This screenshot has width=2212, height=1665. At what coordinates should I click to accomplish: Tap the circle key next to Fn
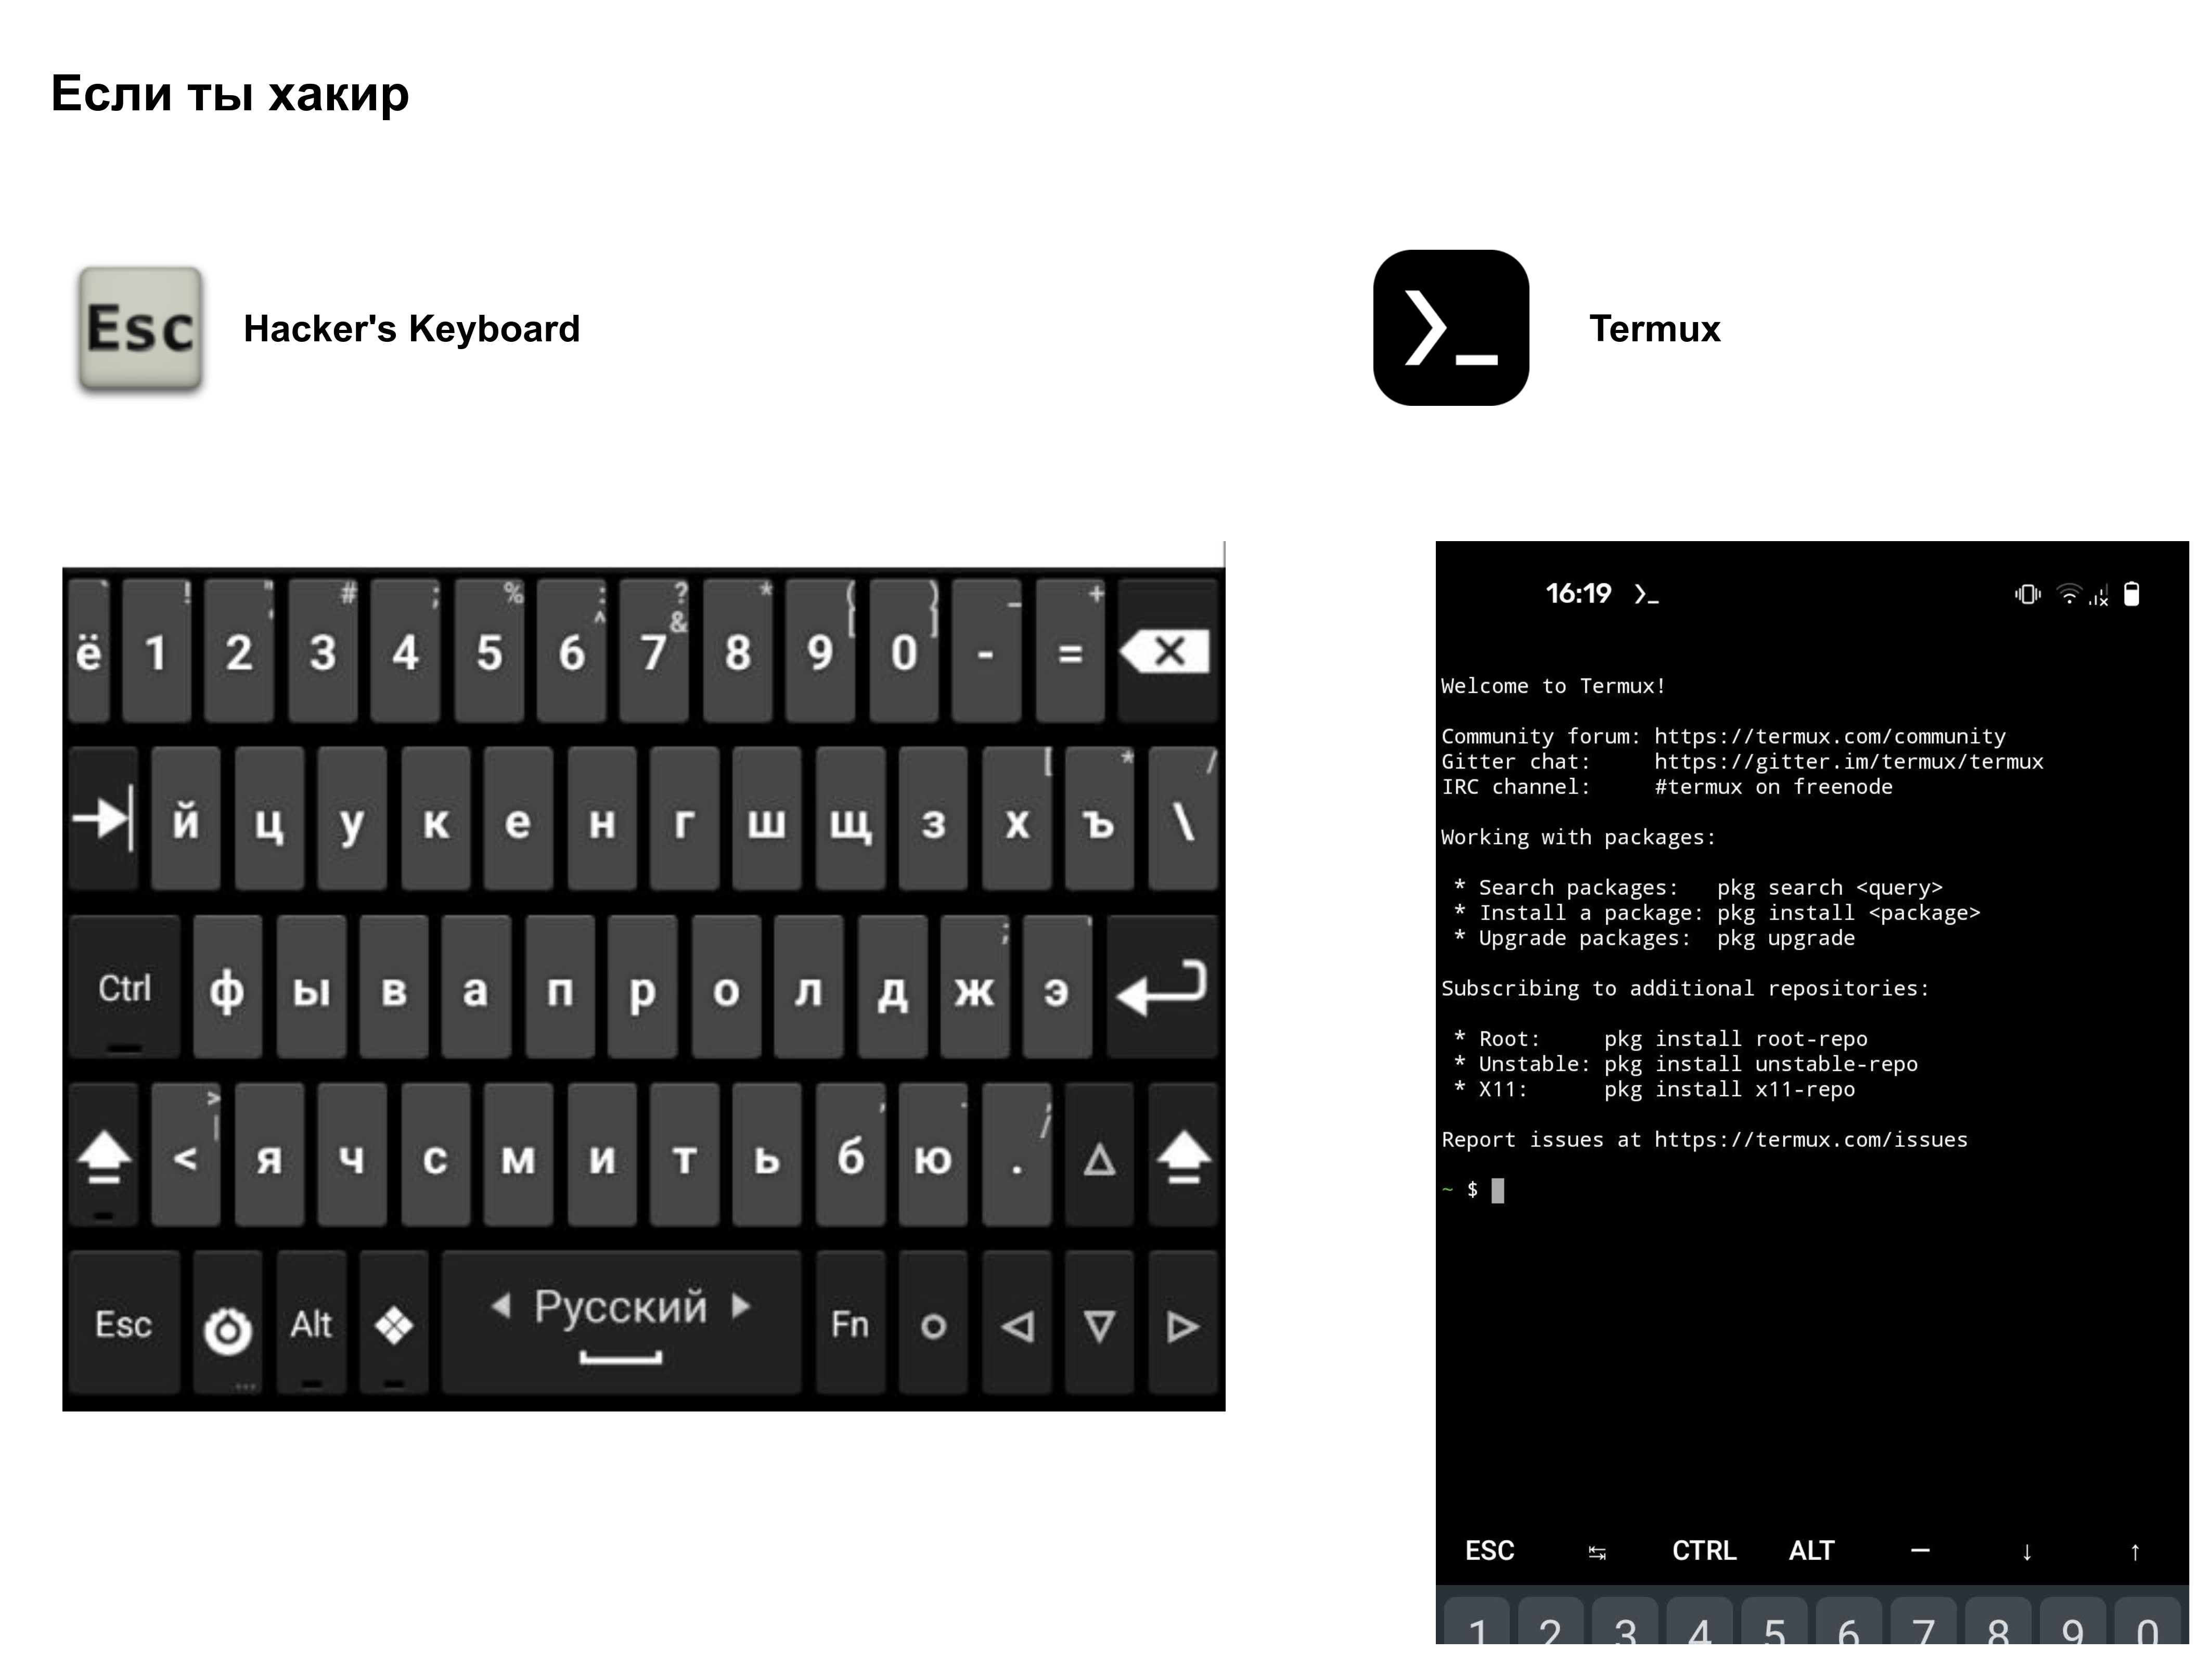click(x=932, y=1325)
